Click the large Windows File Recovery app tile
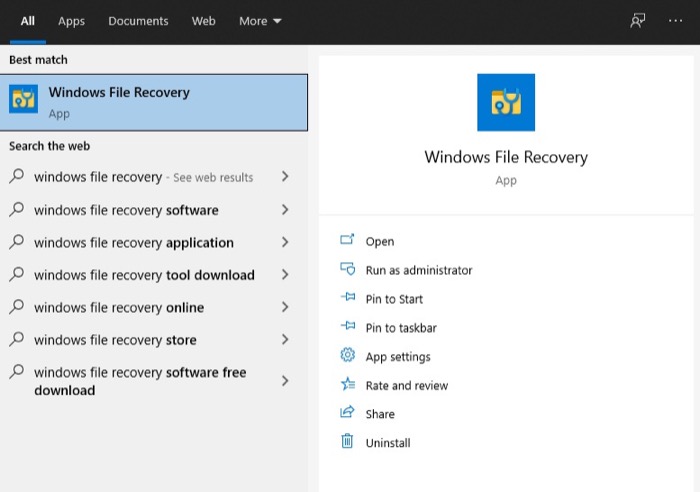The height and width of the screenshot is (492, 700). click(x=506, y=103)
